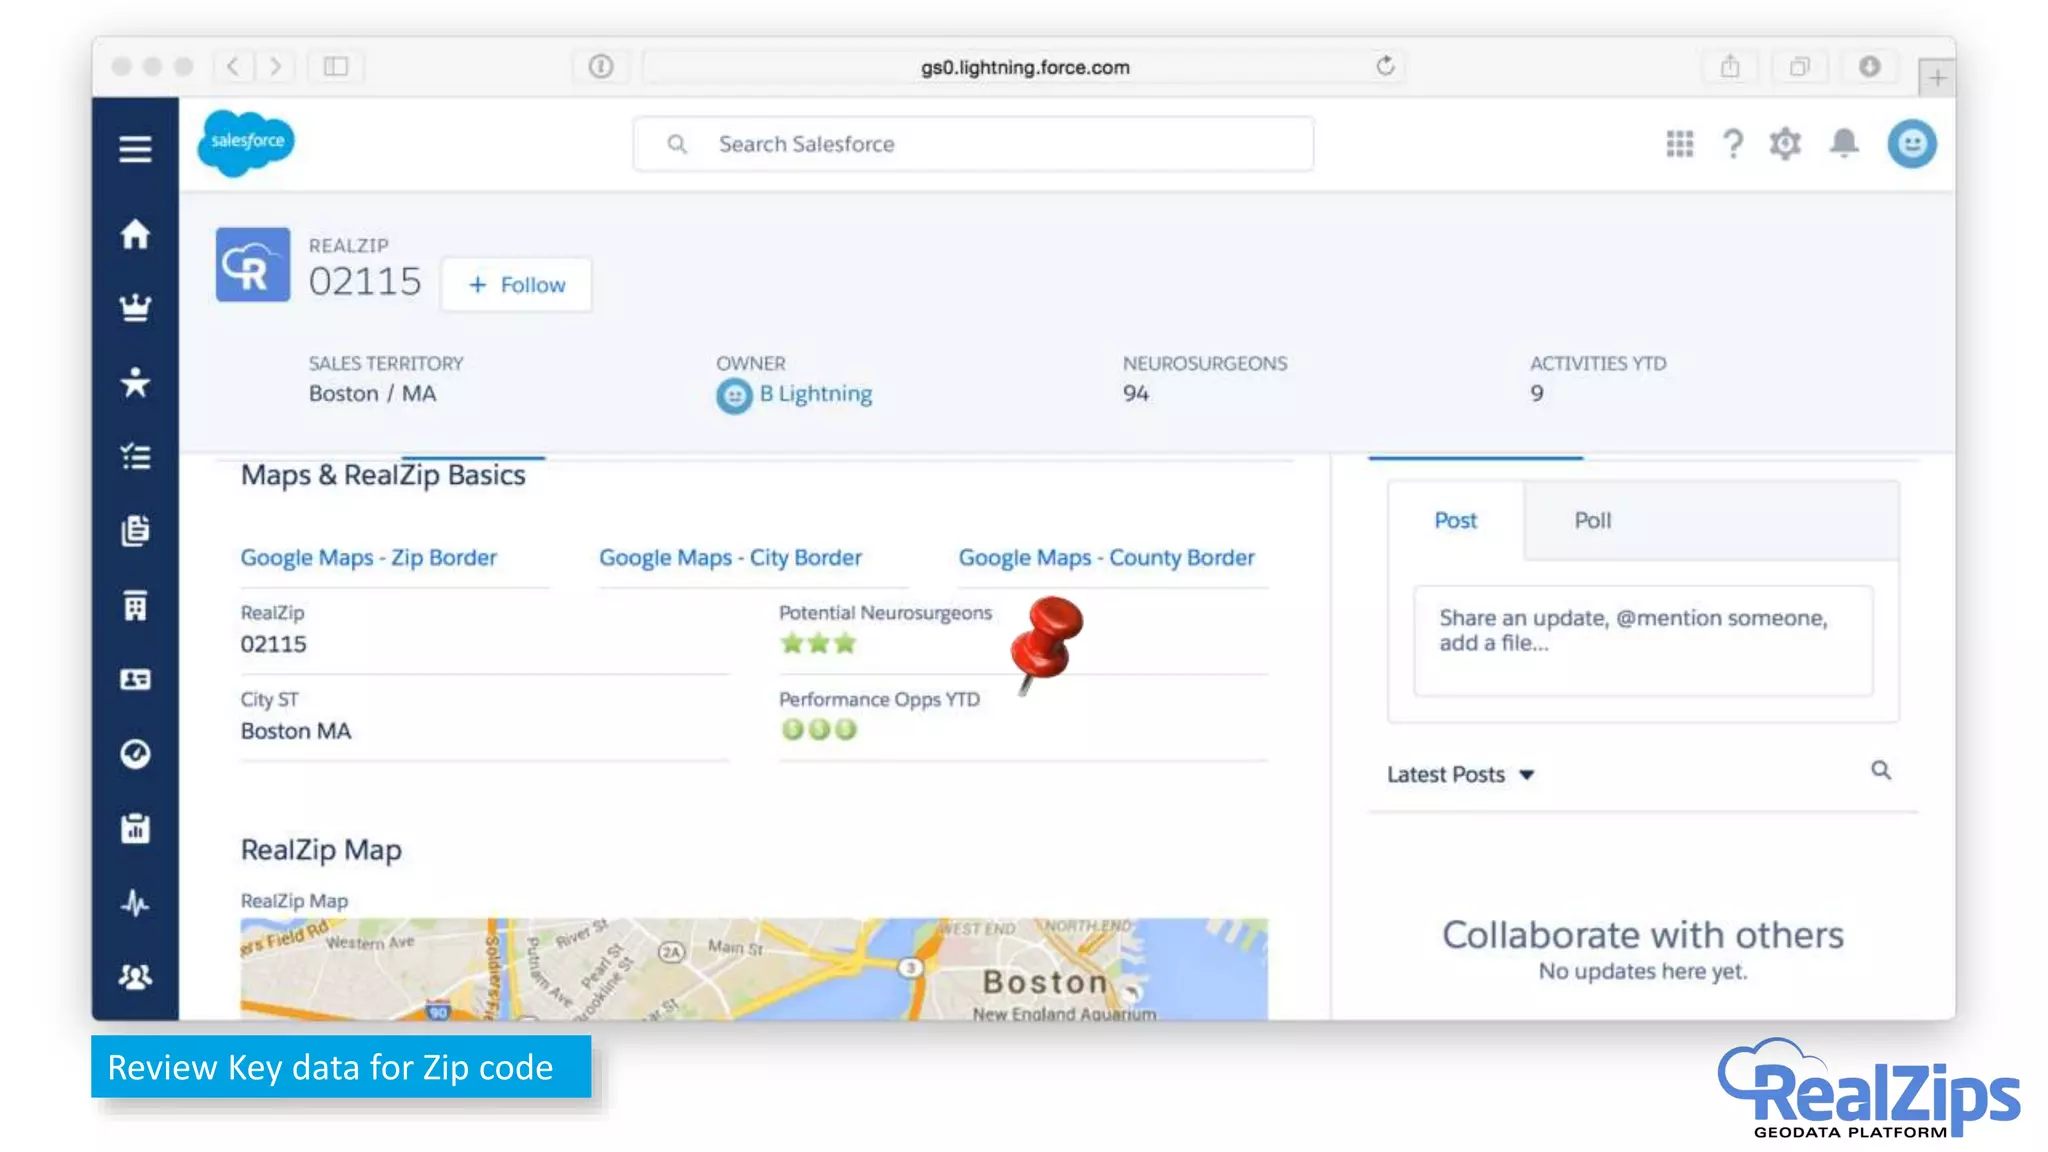Click the Follow button
This screenshot has width=2048, height=1152.
[x=516, y=285]
